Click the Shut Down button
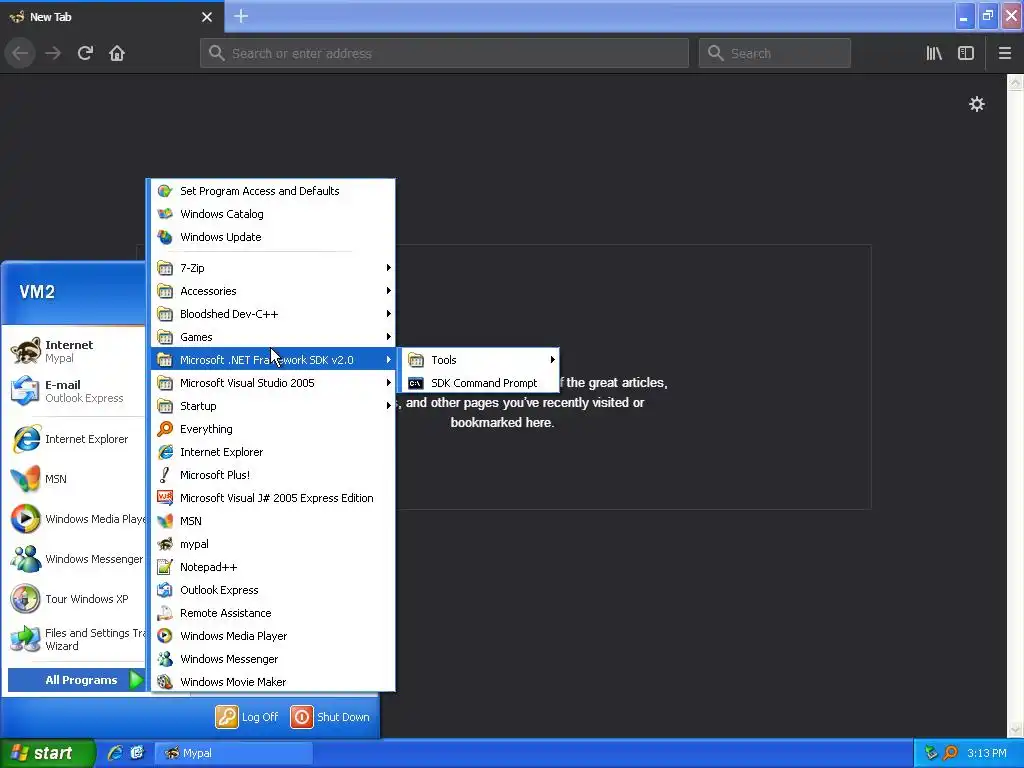 (x=330, y=717)
